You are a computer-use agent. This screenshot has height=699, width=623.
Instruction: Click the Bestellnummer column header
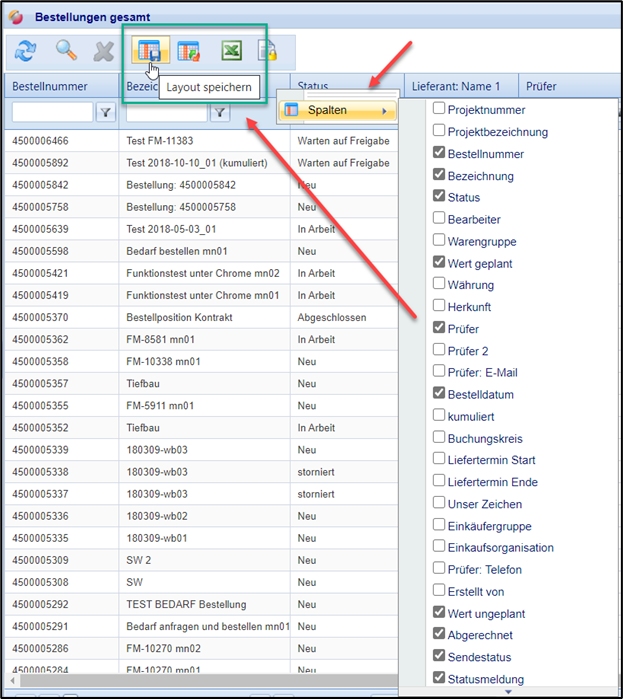pyautogui.click(x=50, y=86)
